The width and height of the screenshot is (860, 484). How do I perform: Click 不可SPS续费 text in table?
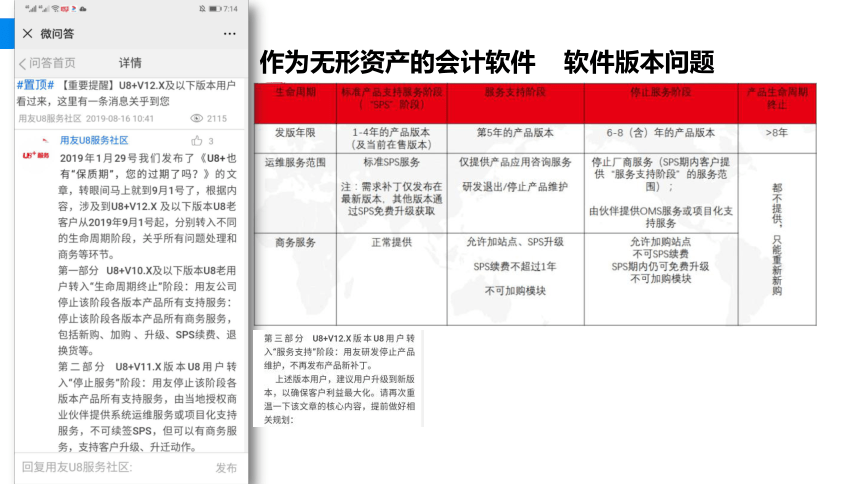(660, 254)
